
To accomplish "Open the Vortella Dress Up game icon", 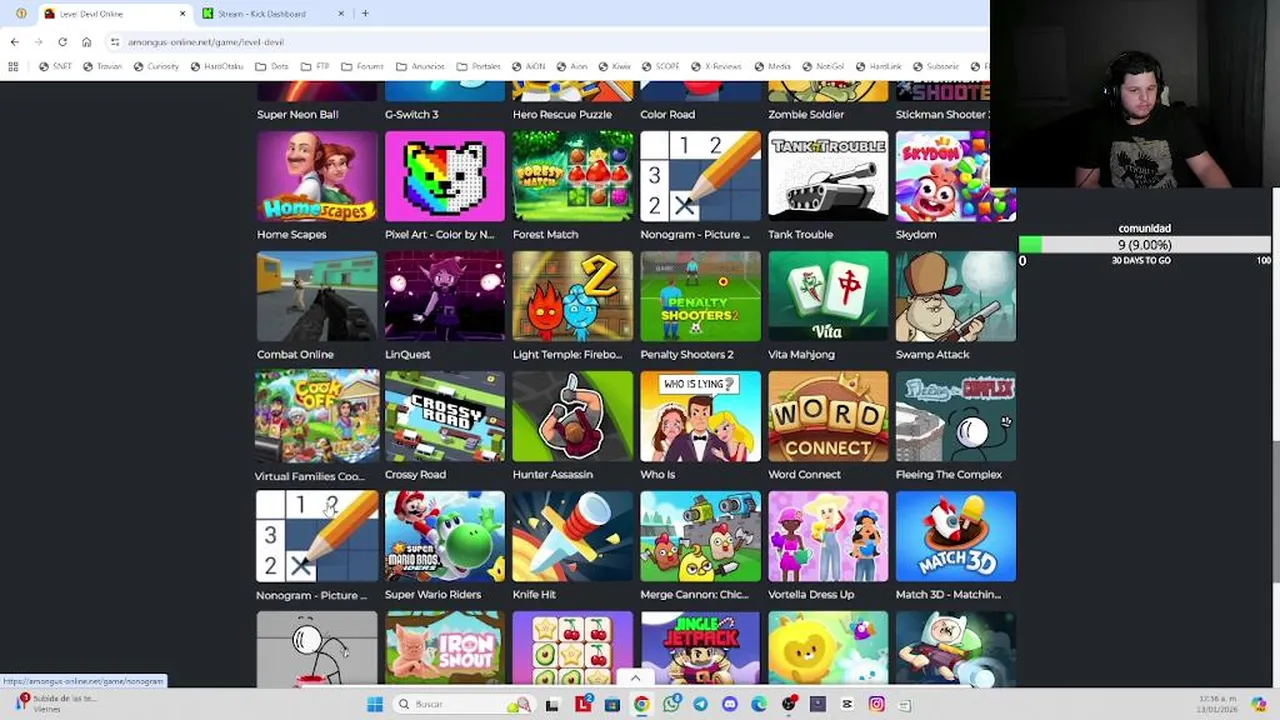I will click(828, 536).
